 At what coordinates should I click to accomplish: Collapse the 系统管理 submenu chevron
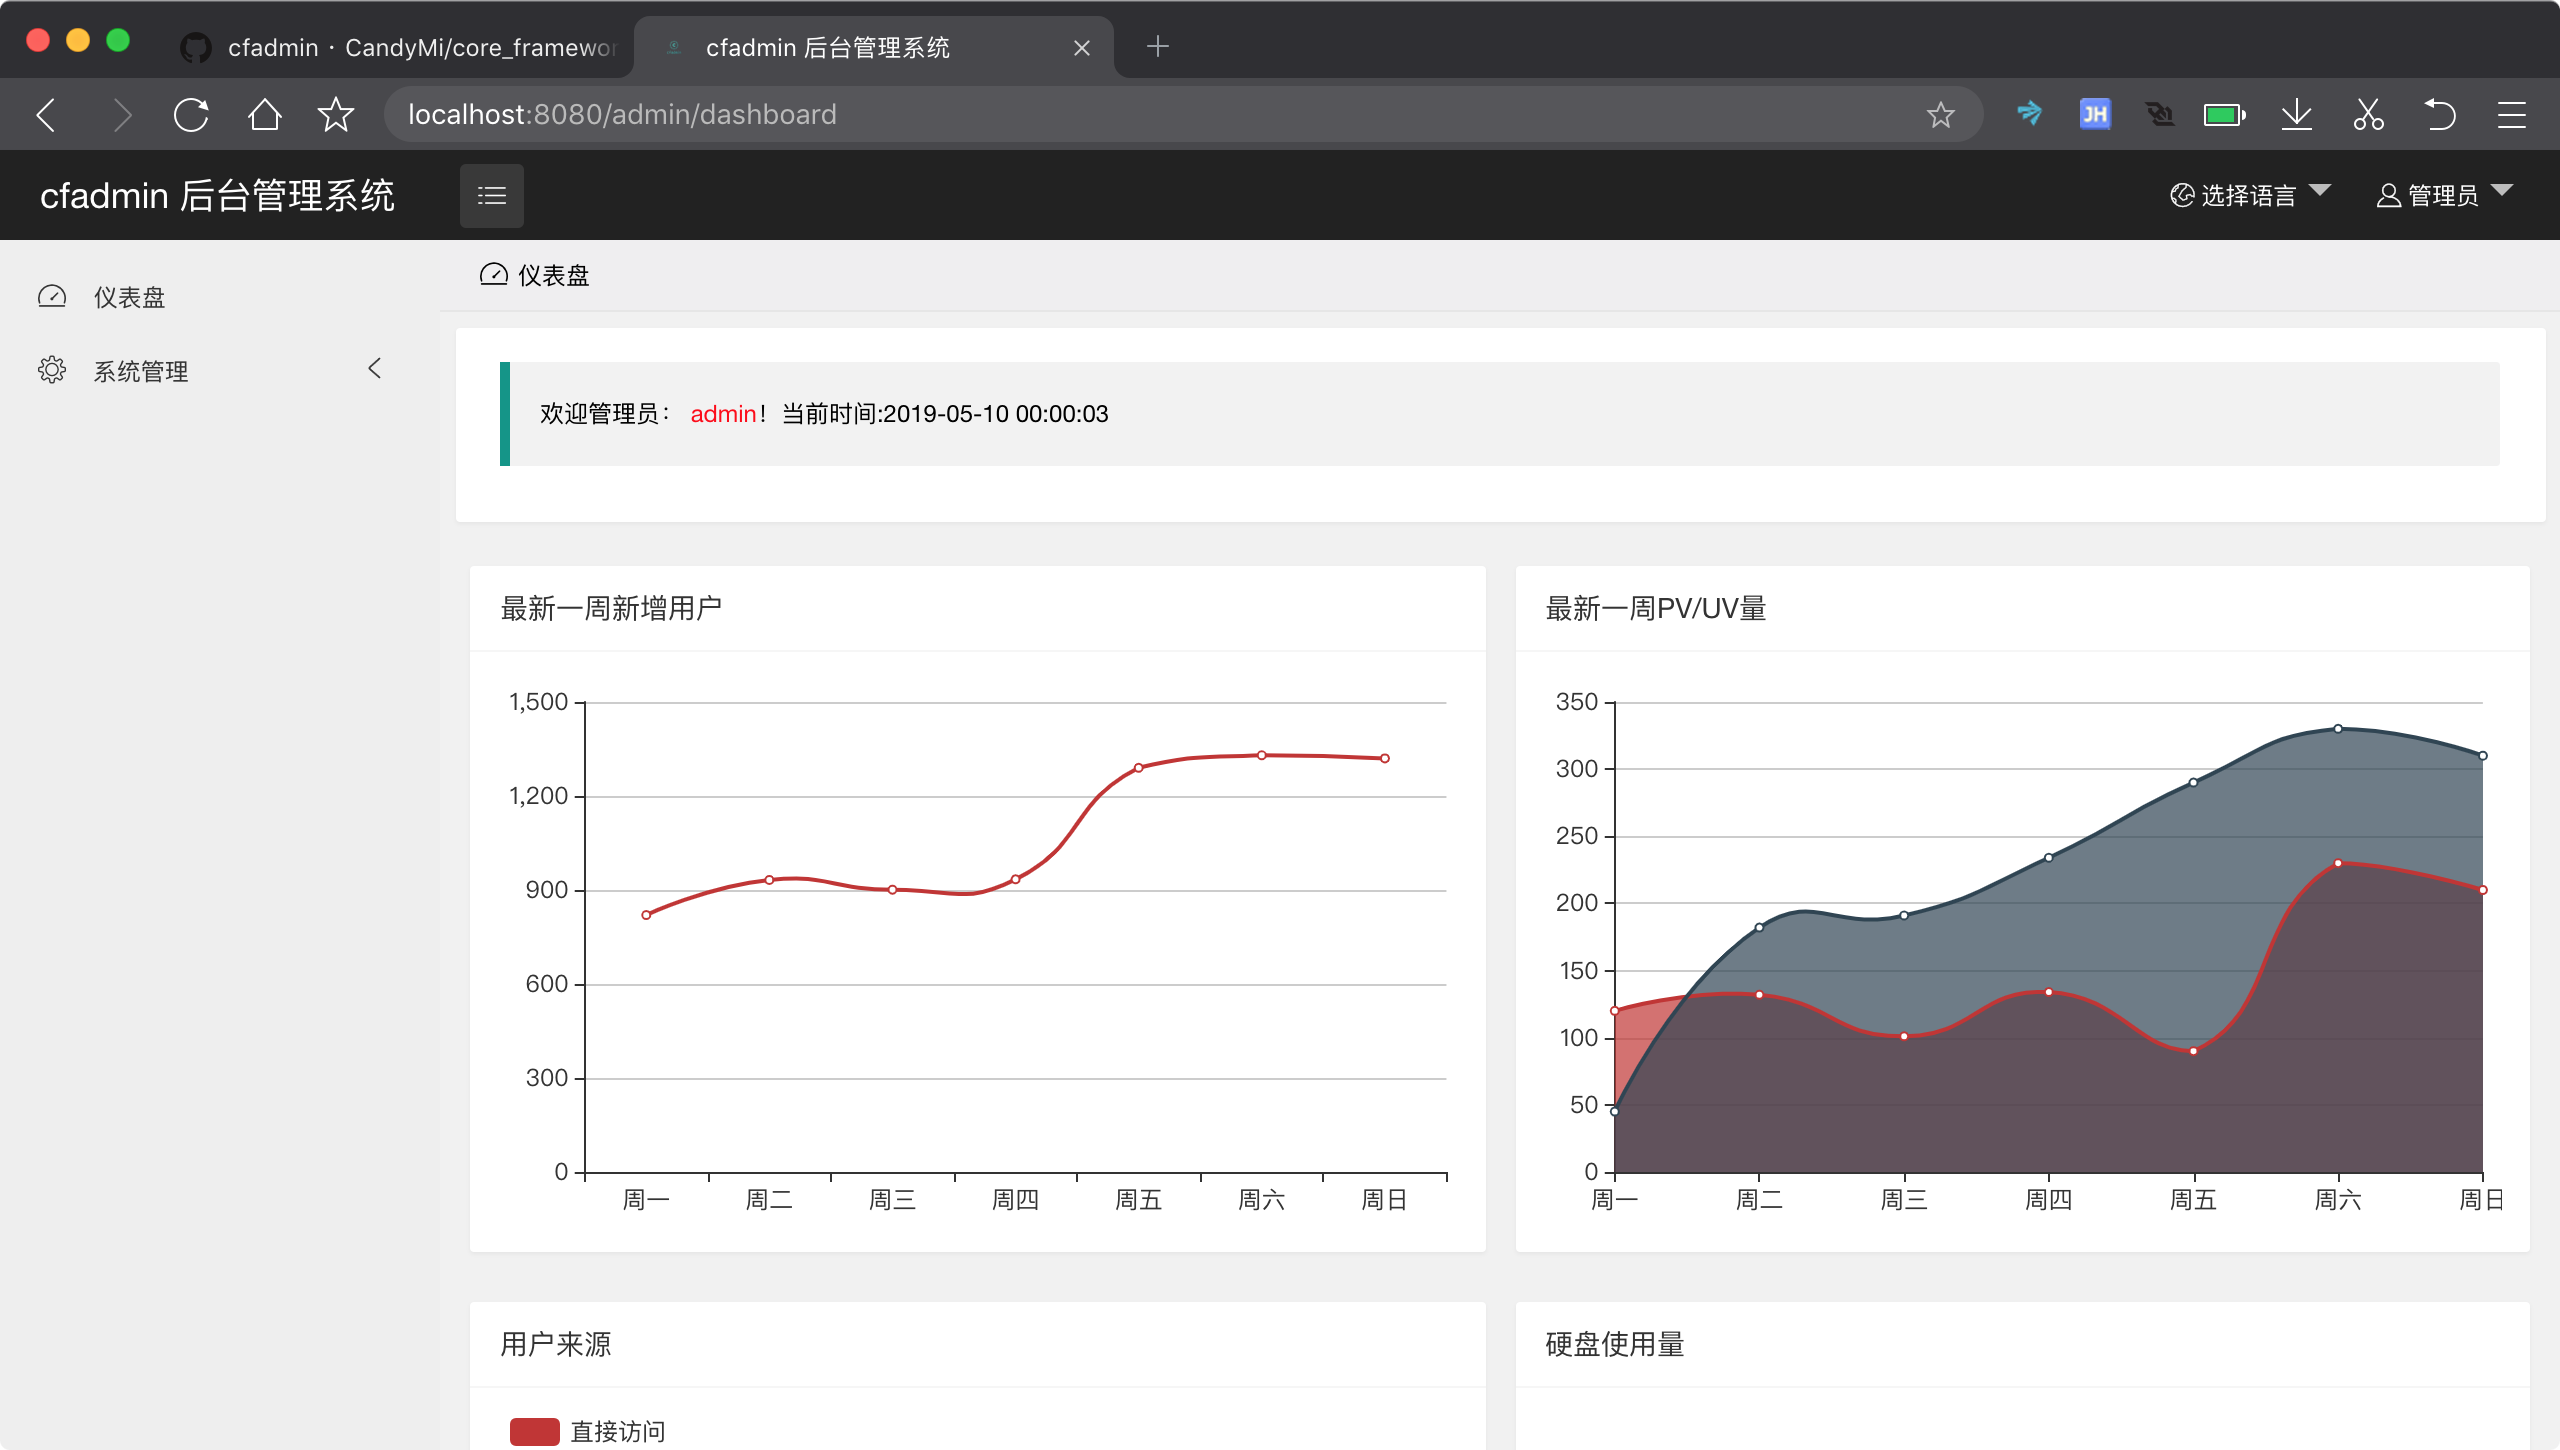[x=374, y=369]
